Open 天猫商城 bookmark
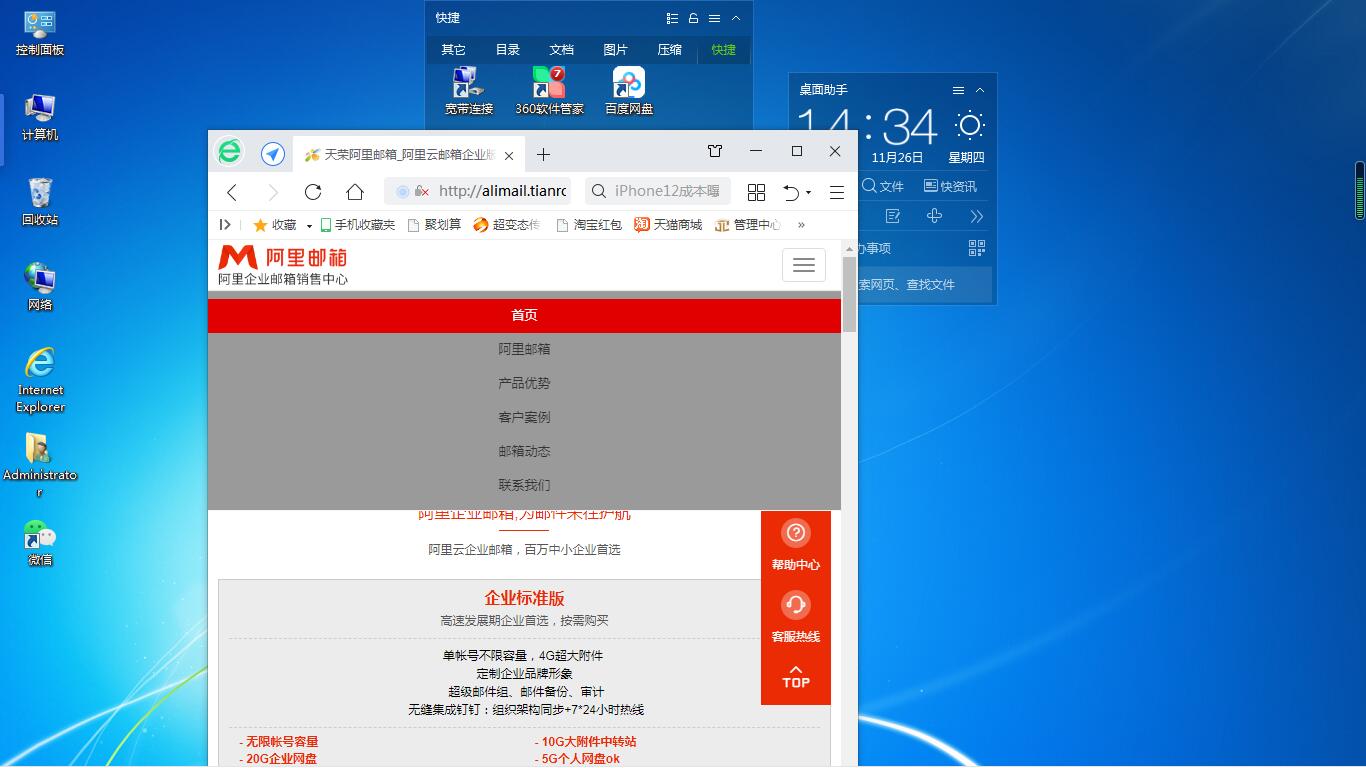Screen dimensions: 1366x768 668,225
